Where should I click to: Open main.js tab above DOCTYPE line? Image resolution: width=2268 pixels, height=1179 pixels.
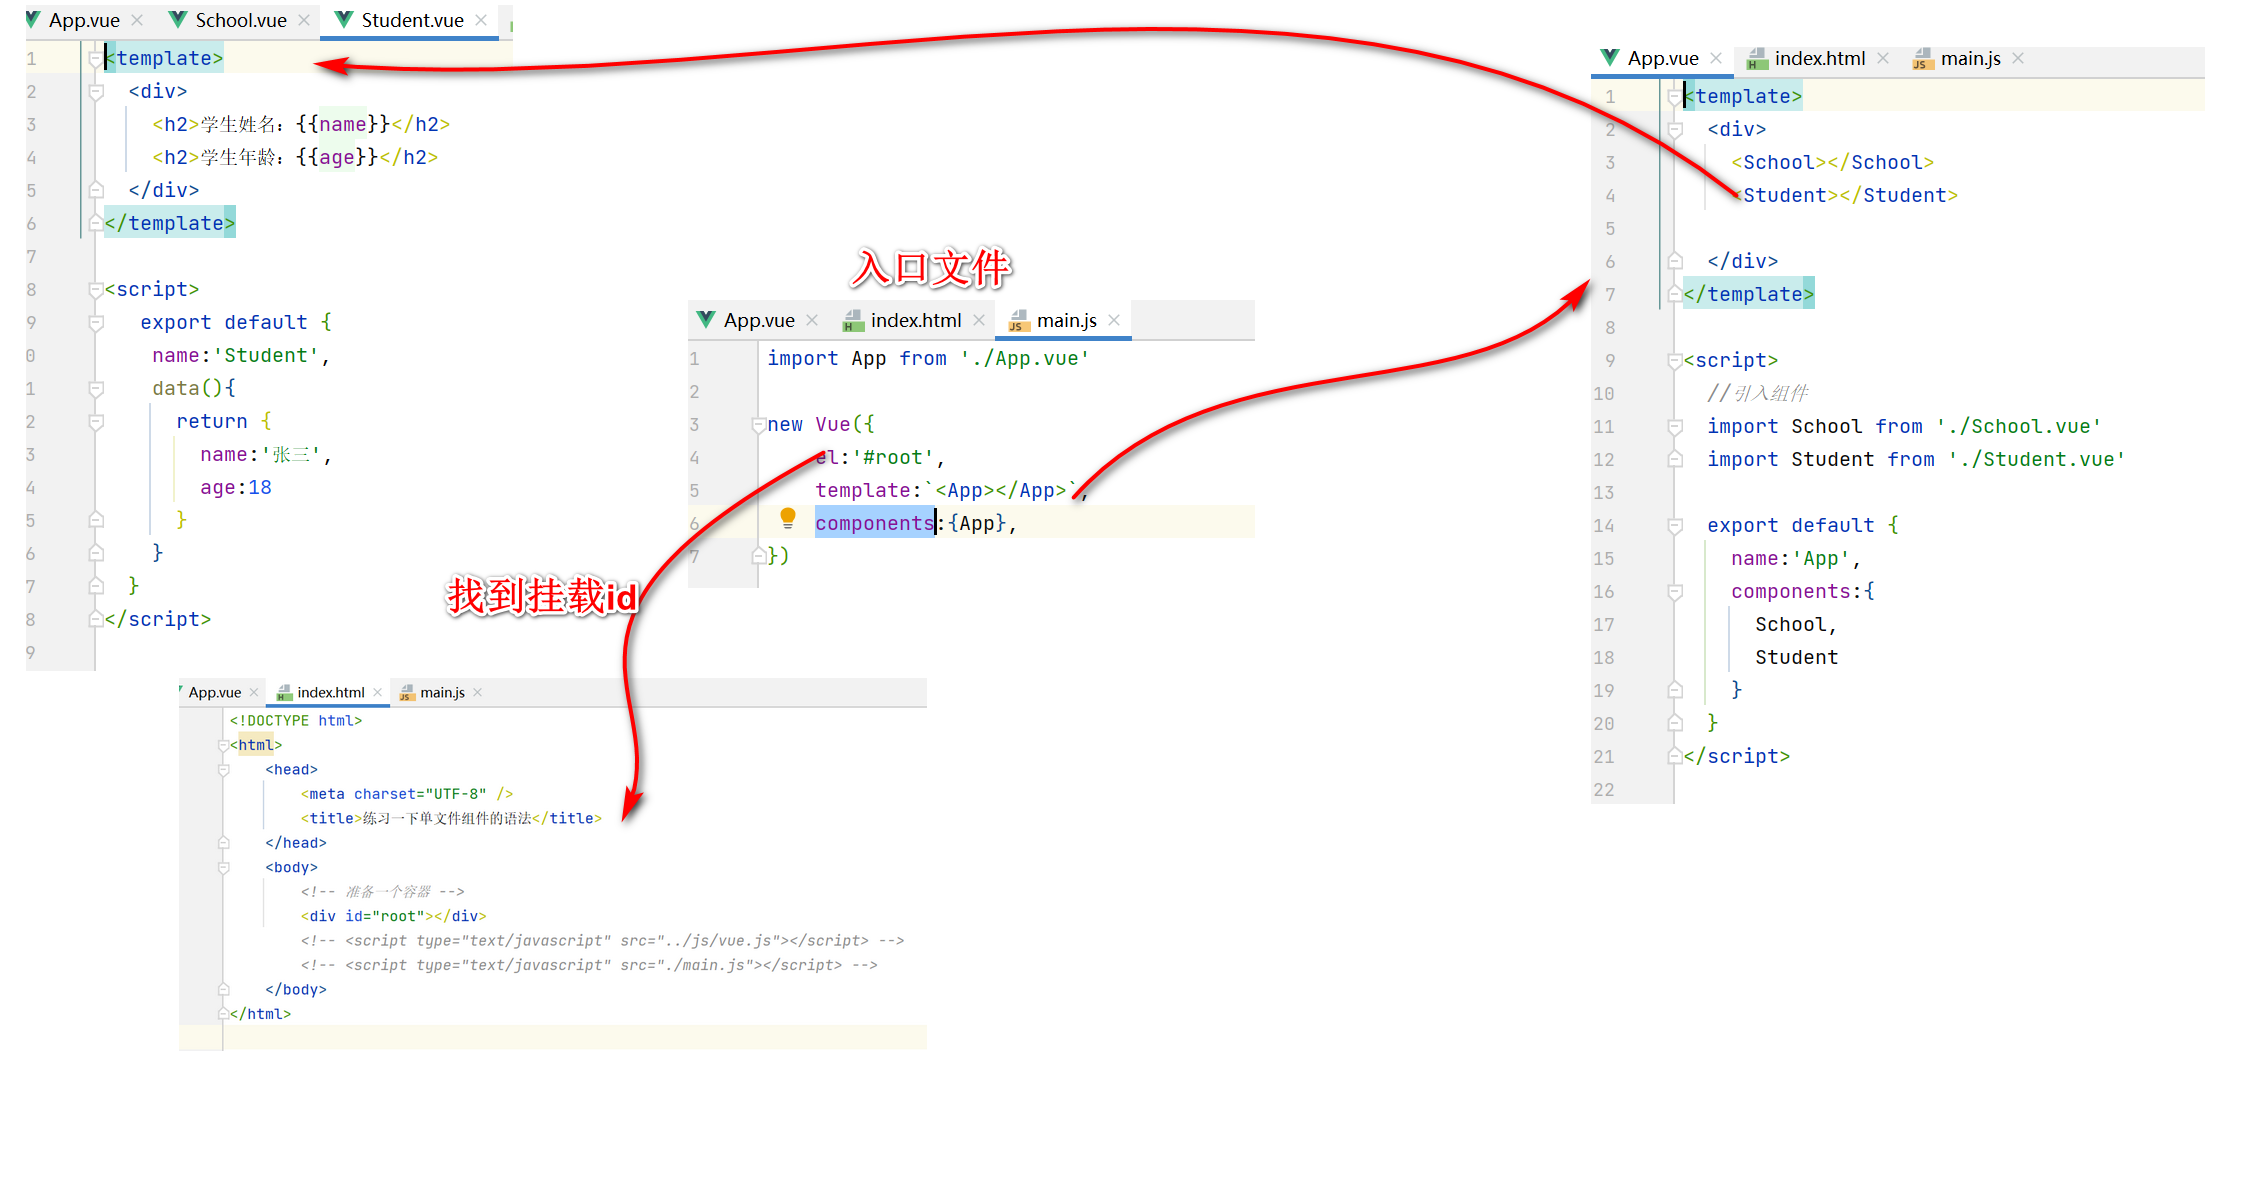441,692
